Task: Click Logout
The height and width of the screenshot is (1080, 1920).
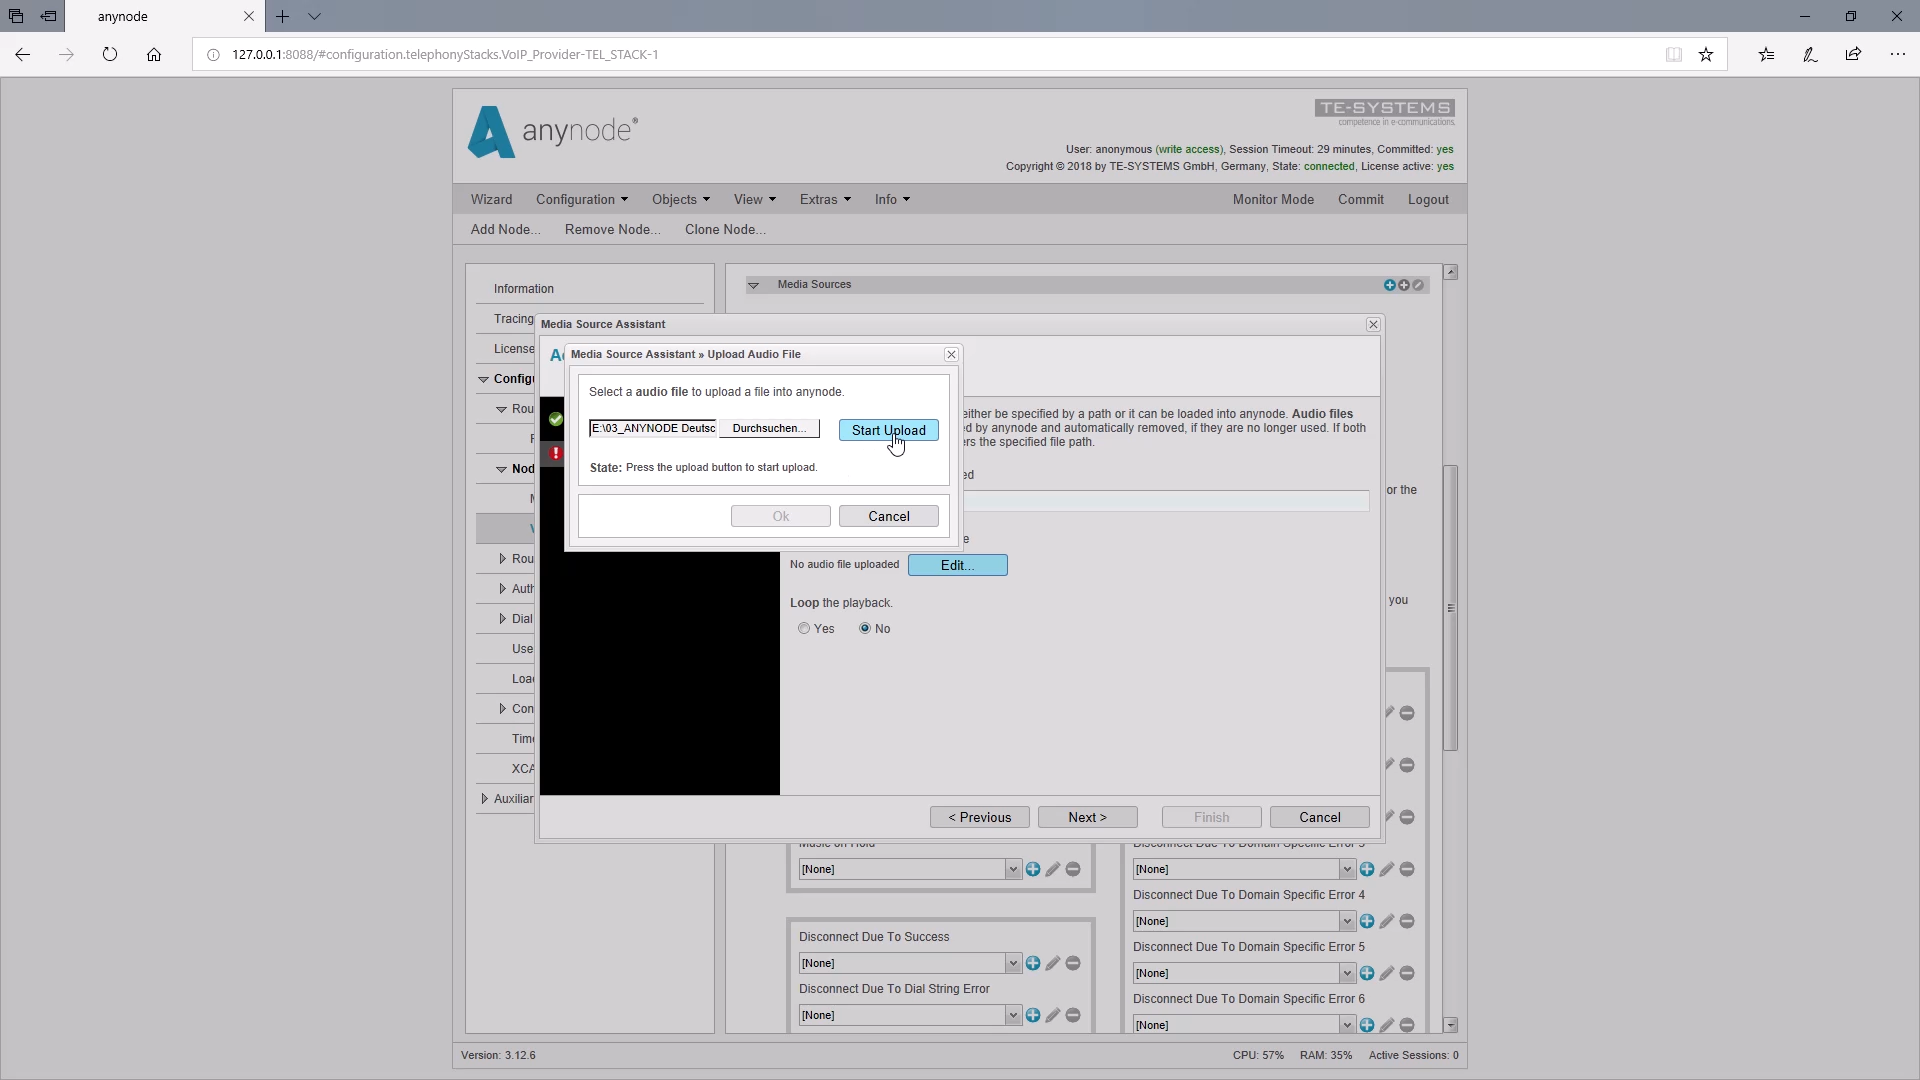Action: (1428, 200)
